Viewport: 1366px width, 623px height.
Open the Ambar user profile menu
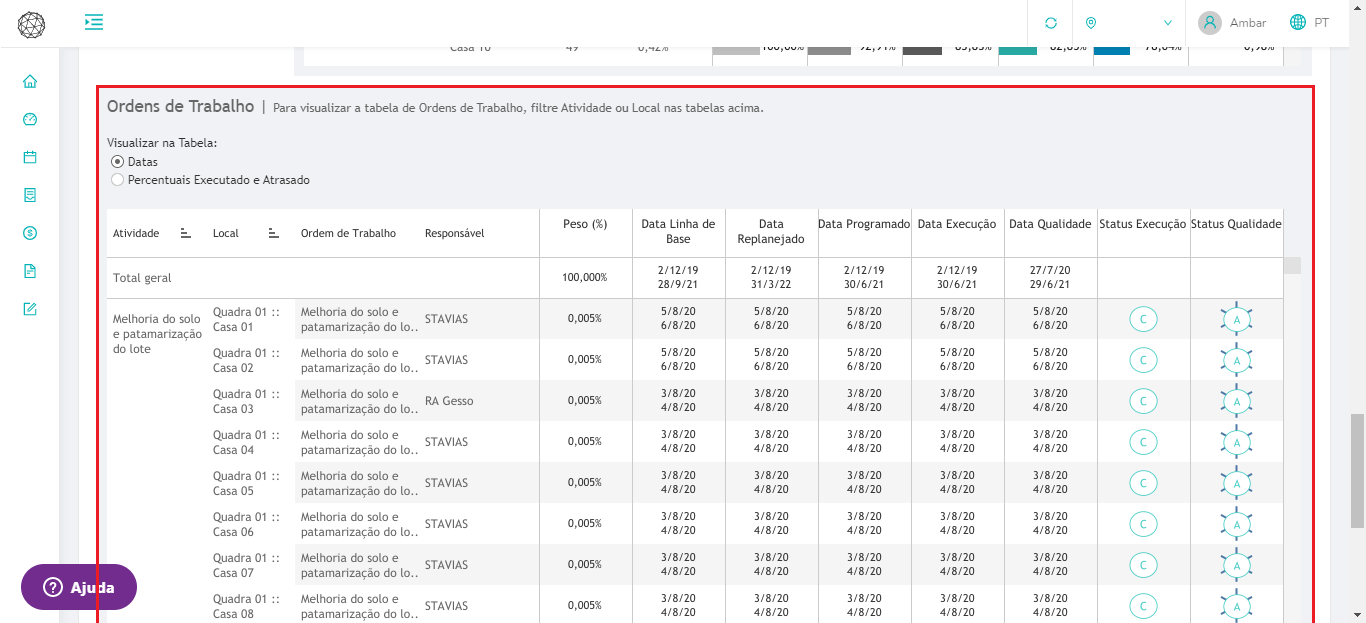pyautogui.click(x=1233, y=23)
